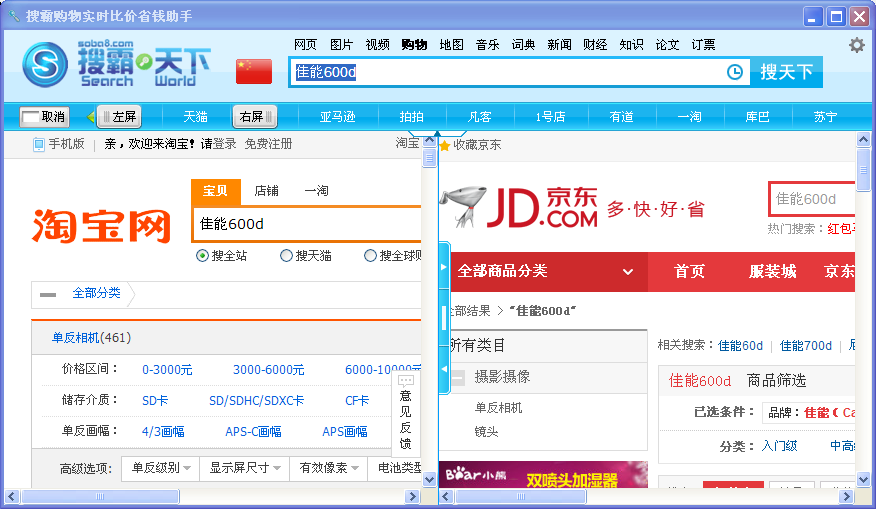Click the right pane vertical scrollbar thumb
The image size is (876, 509).
click(863, 170)
